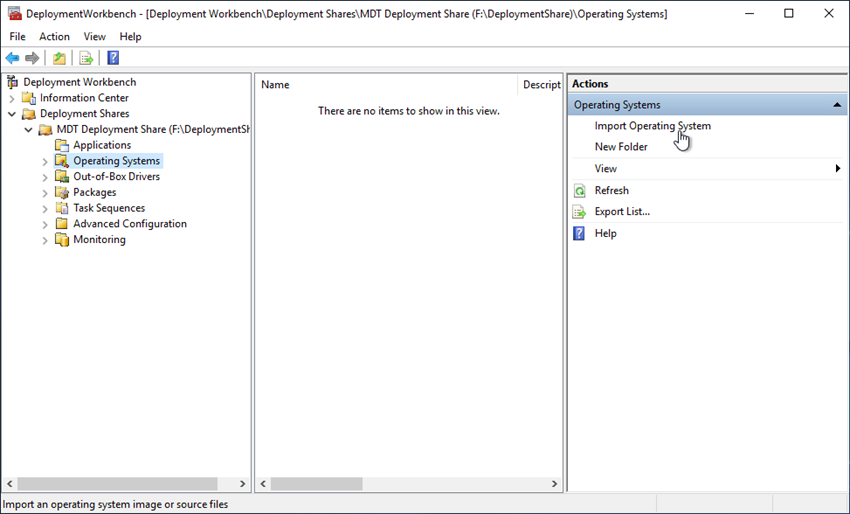The height and width of the screenshot is (514, 850).
Task: Click the blue Help toolbar icon
Action: click(113, 58)
